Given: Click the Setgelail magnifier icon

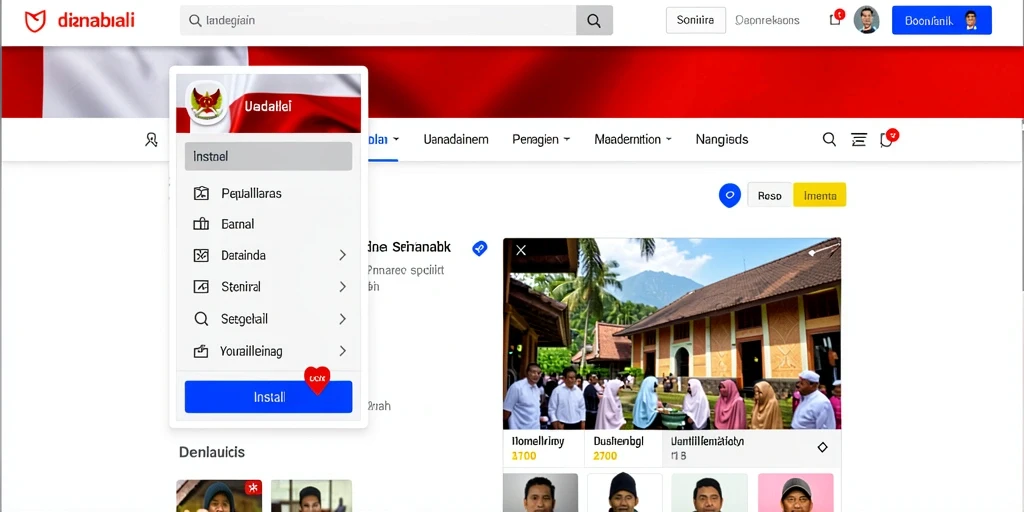Looking at the screenshot, I should (x=201, y=319).
